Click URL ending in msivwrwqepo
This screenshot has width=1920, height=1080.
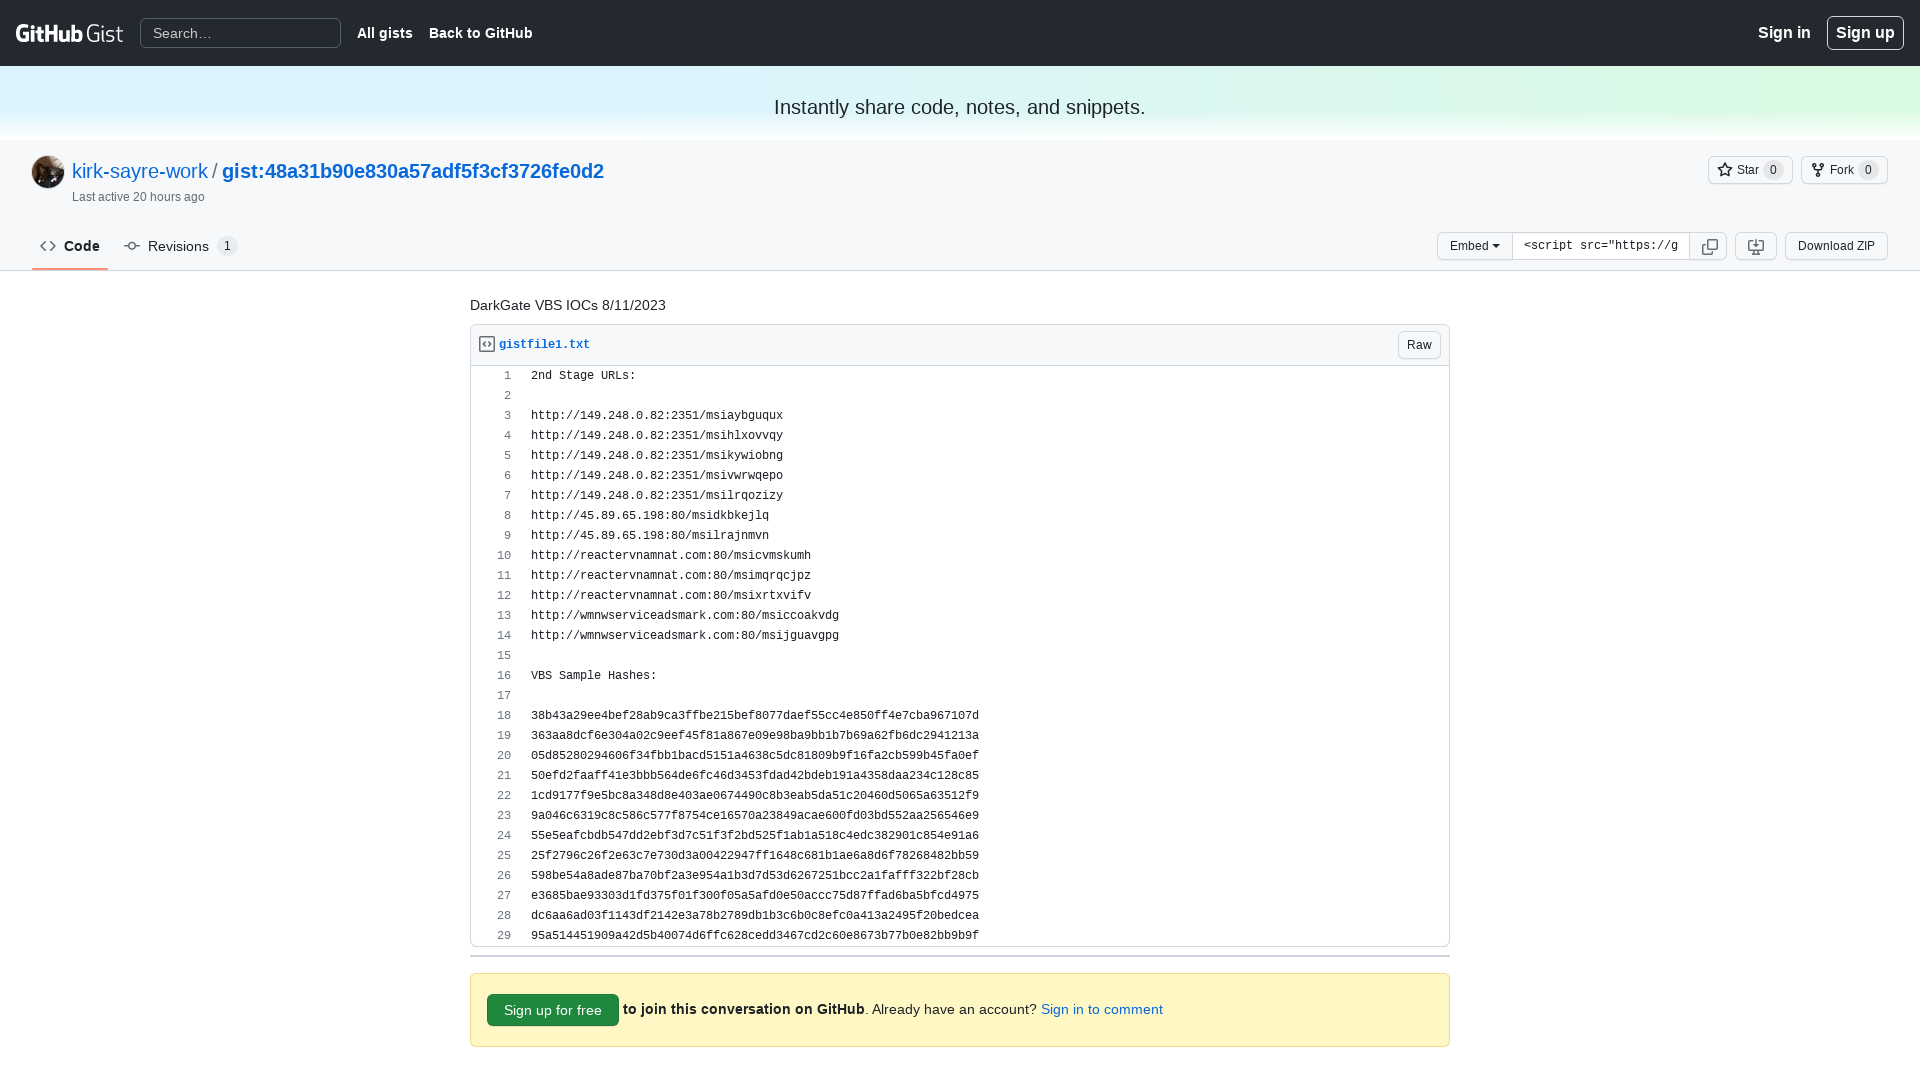point(657,476)
